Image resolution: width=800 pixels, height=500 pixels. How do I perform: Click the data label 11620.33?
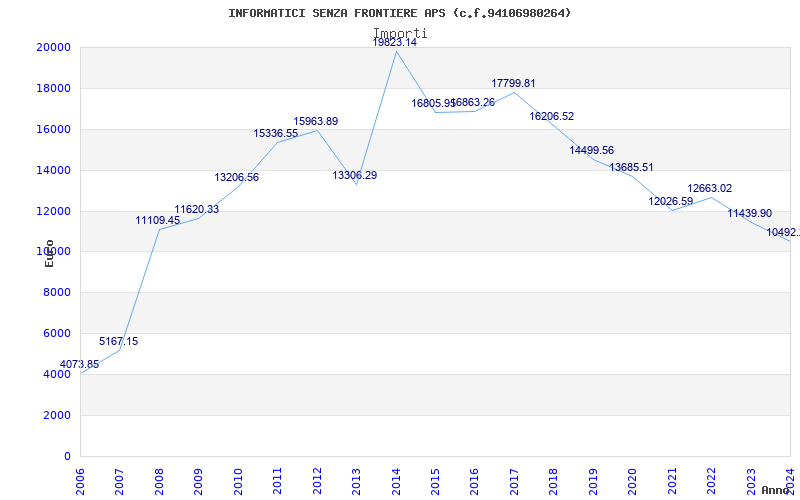click(x=196, y=209)
